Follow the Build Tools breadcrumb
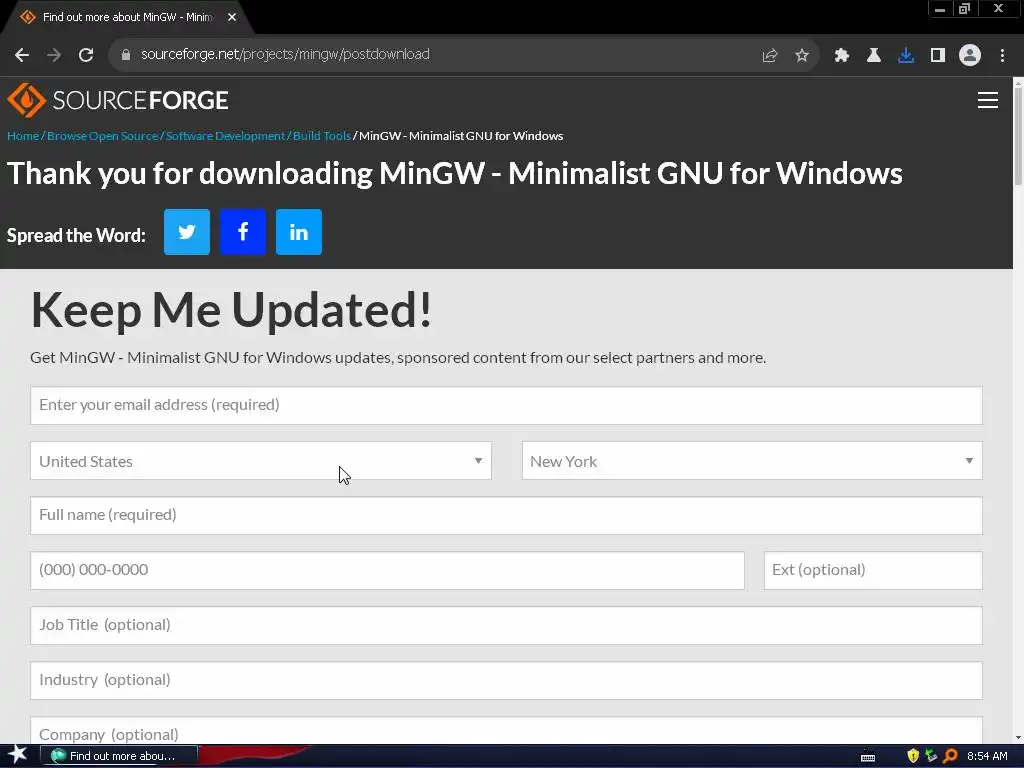Image resolution: width=1024 pixels, height=768 pixels. click(x=322, y=136)
